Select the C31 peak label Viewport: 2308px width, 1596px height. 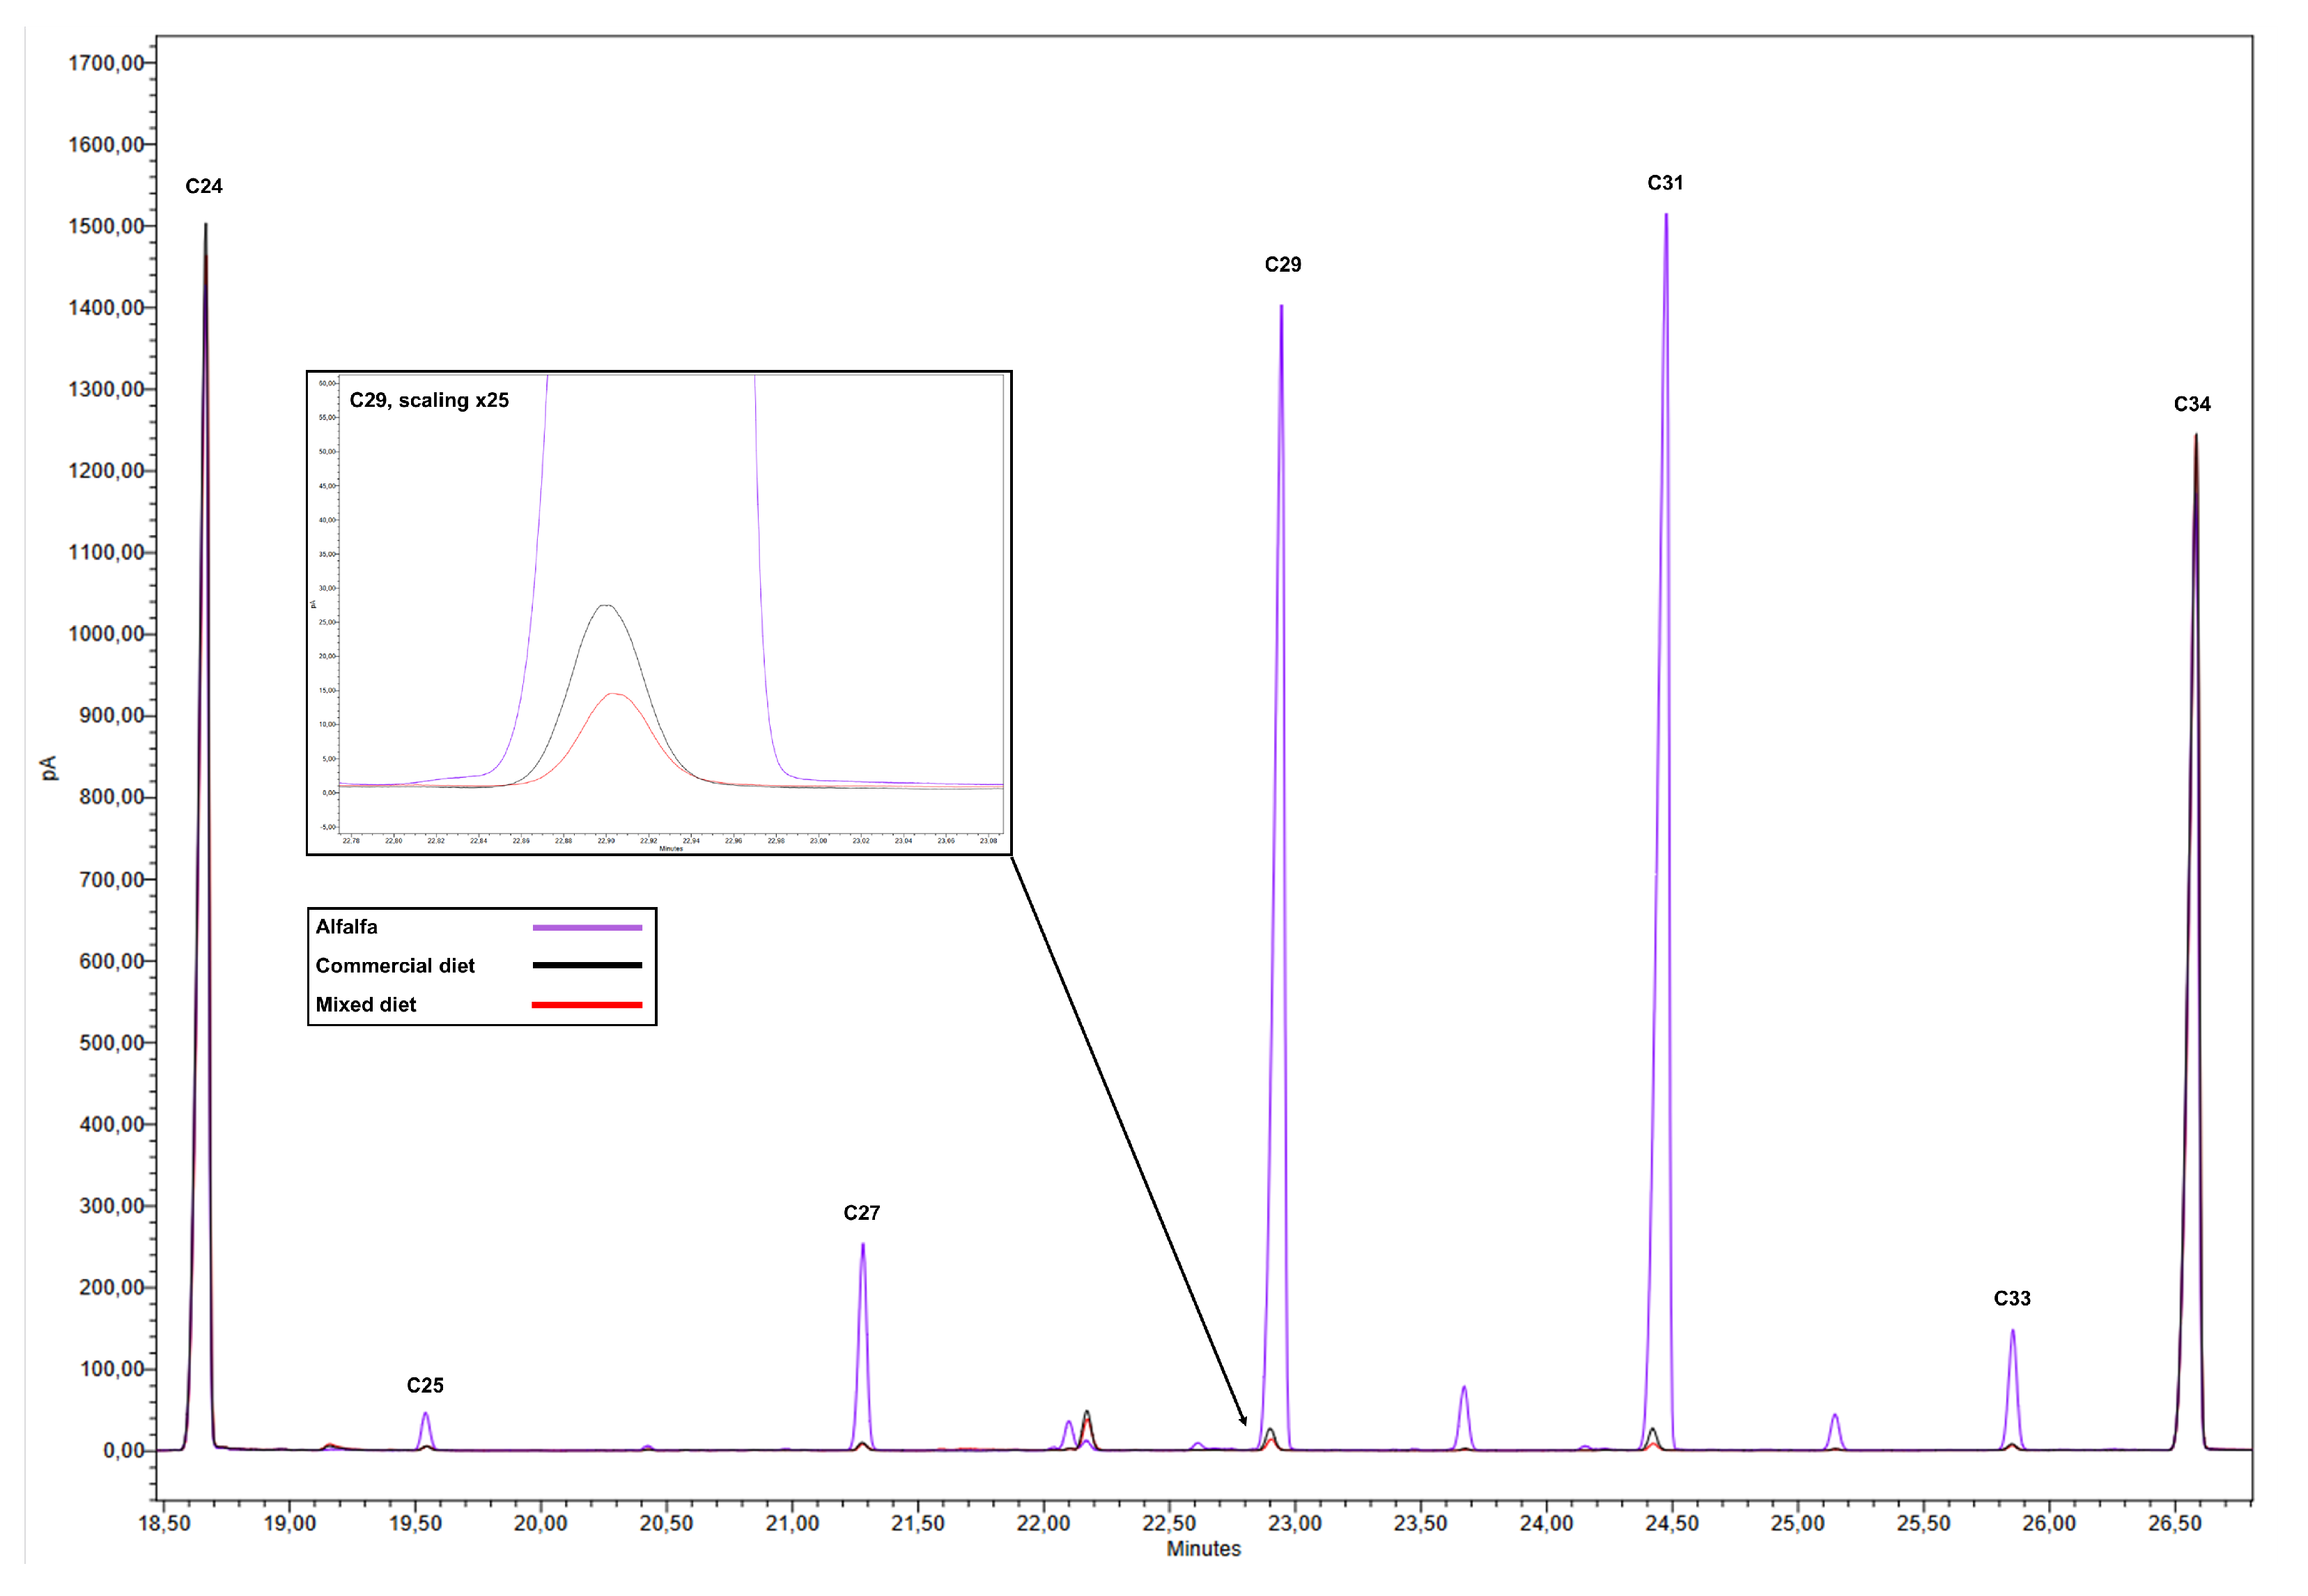[1665, 183]
